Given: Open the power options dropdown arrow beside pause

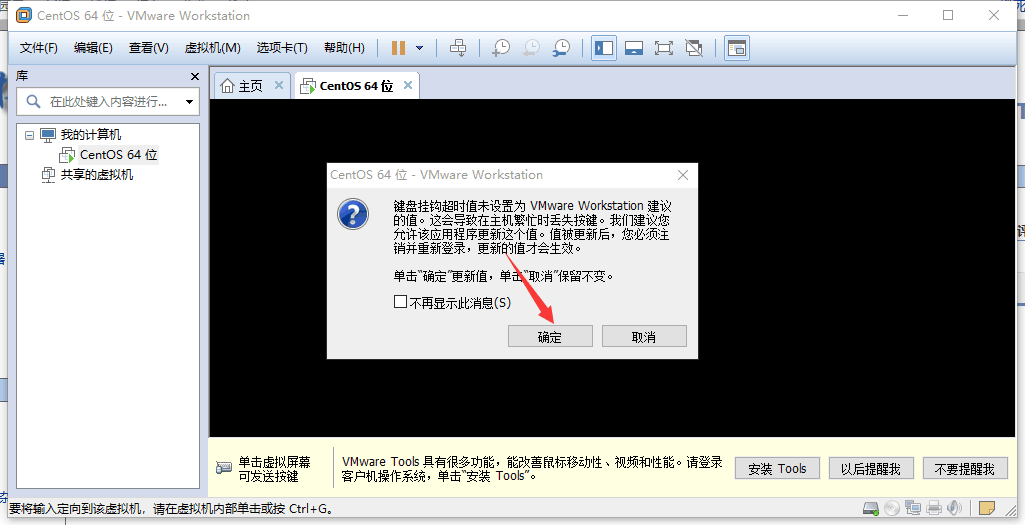Looking at the screenshot, I should (x=420, y=48).
